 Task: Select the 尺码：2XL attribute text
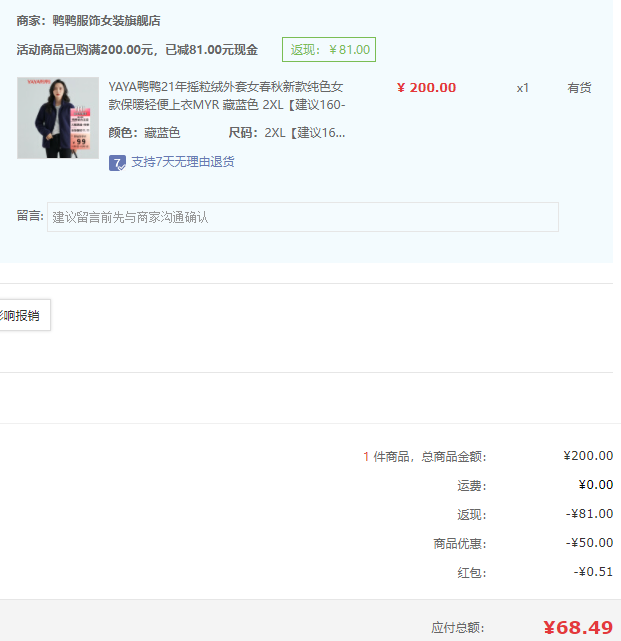[x=287, y=133]
